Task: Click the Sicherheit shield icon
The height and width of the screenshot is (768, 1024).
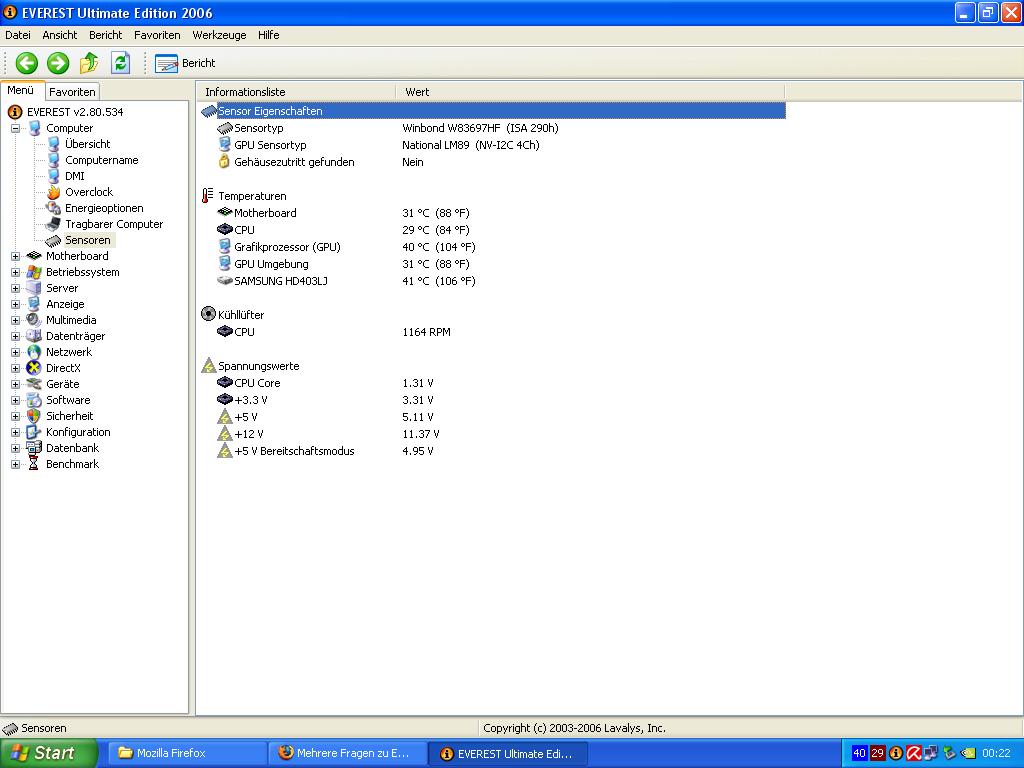Action: point(34,416)
